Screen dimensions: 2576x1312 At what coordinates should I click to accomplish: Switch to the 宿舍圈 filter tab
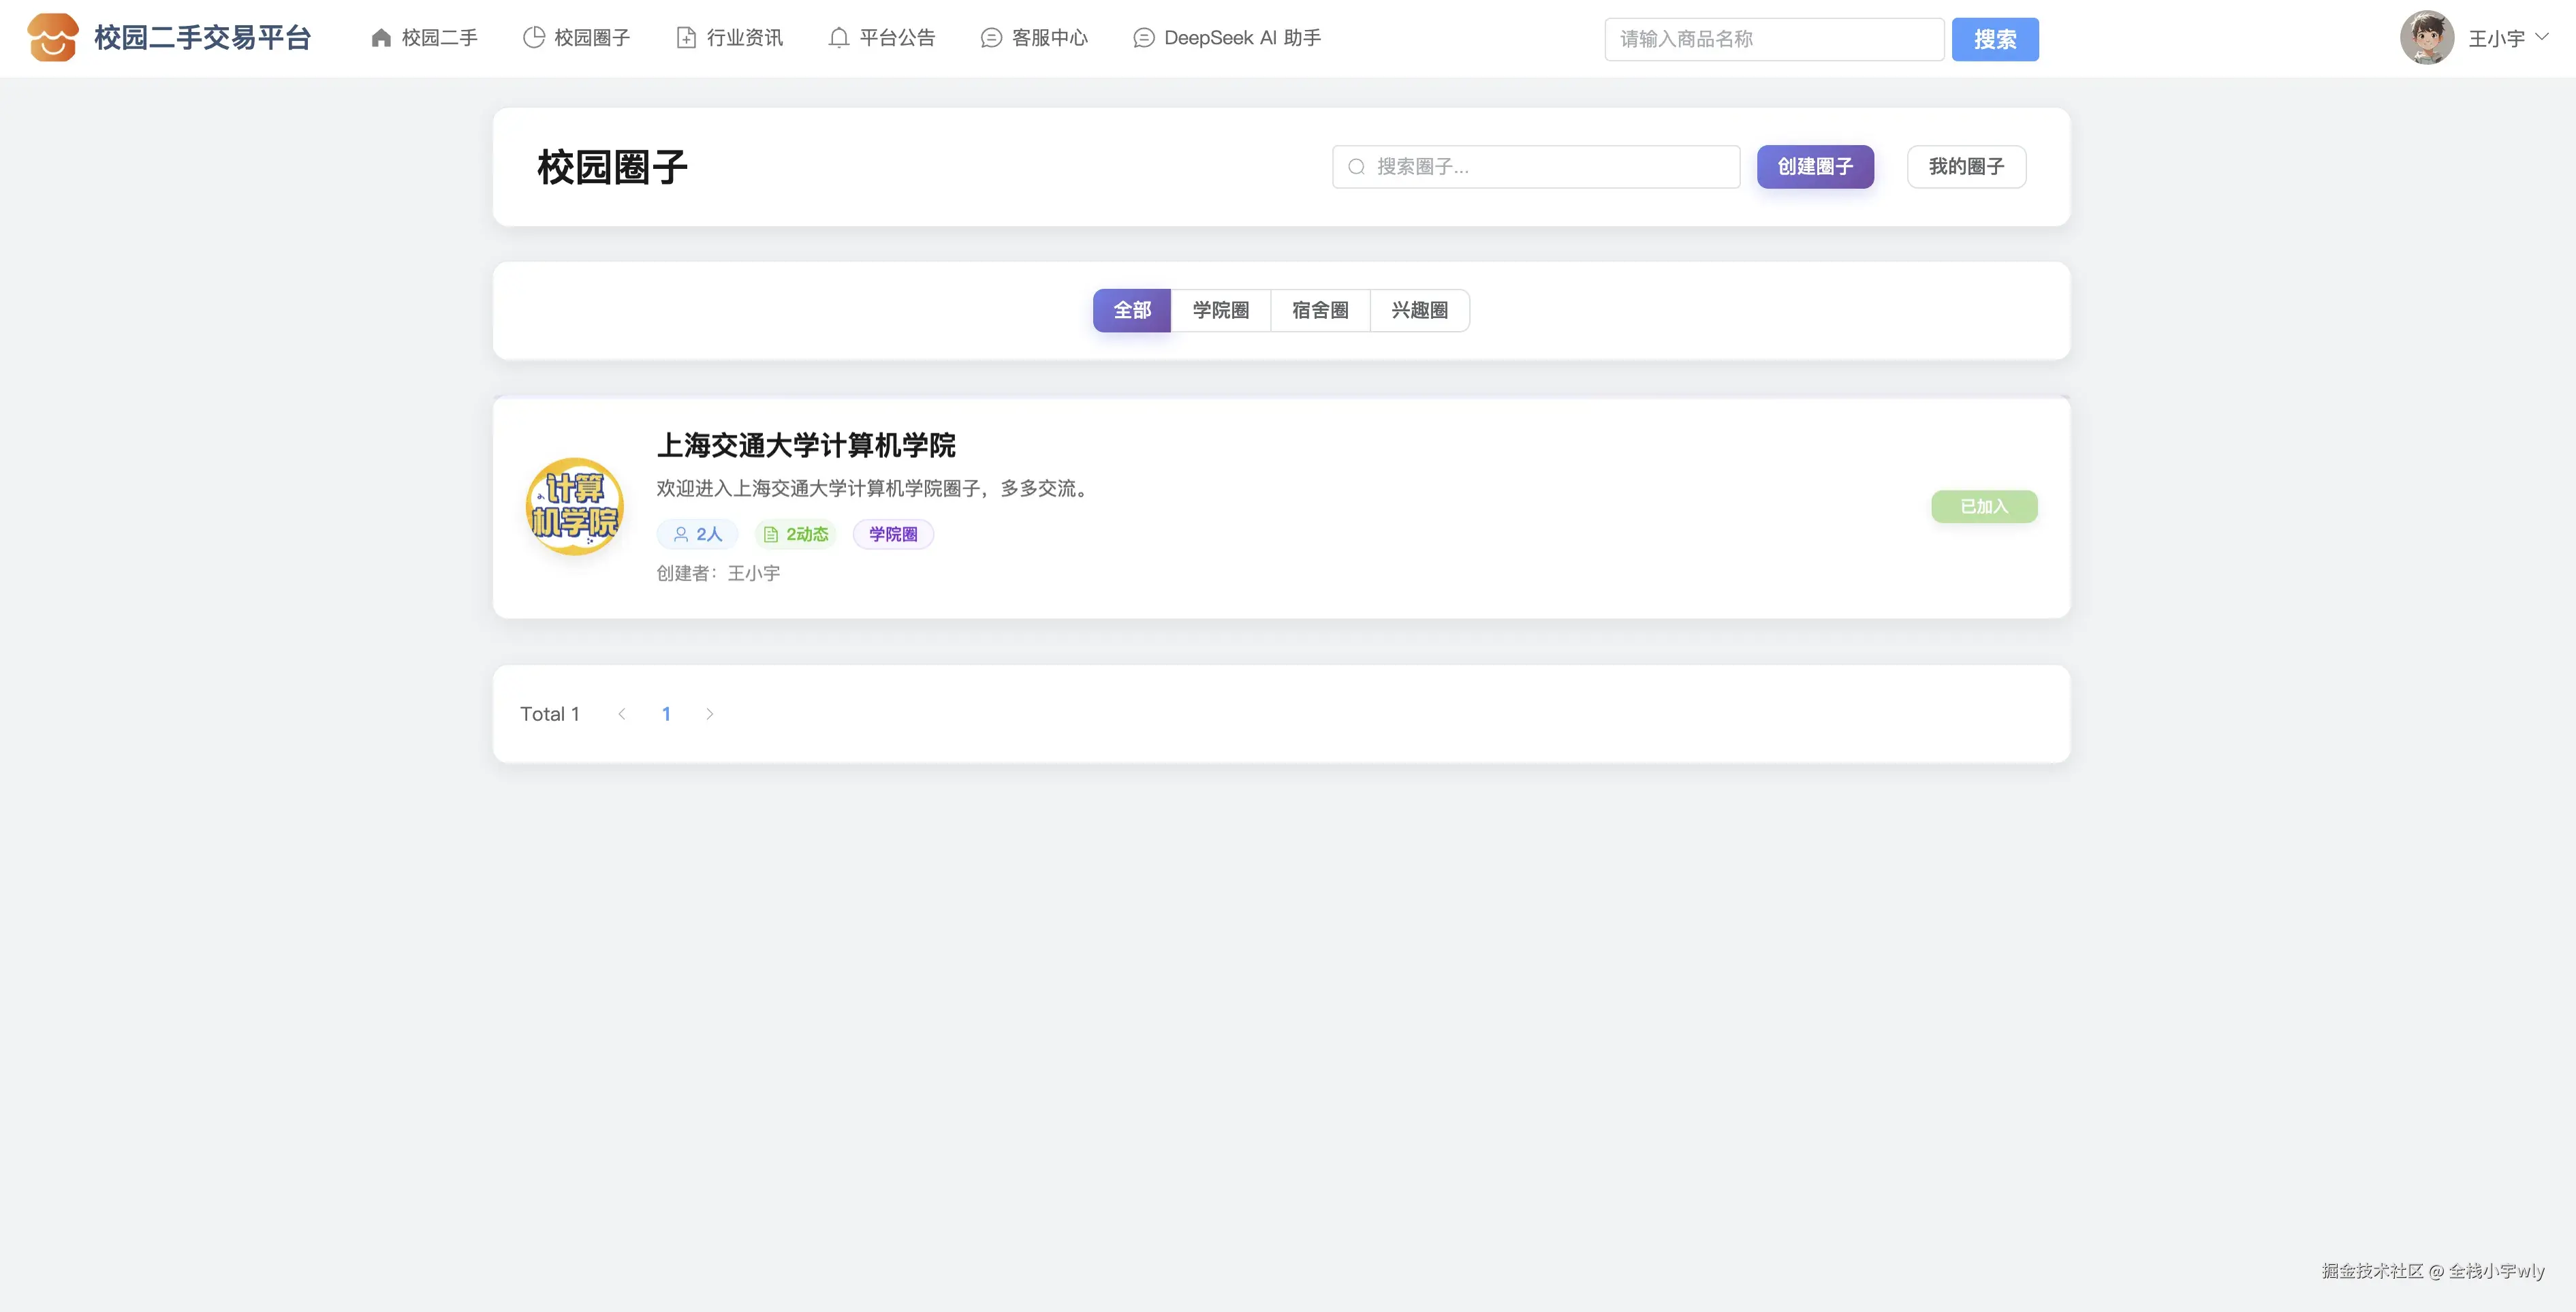pyautogui.click(x=1319, y=310)
